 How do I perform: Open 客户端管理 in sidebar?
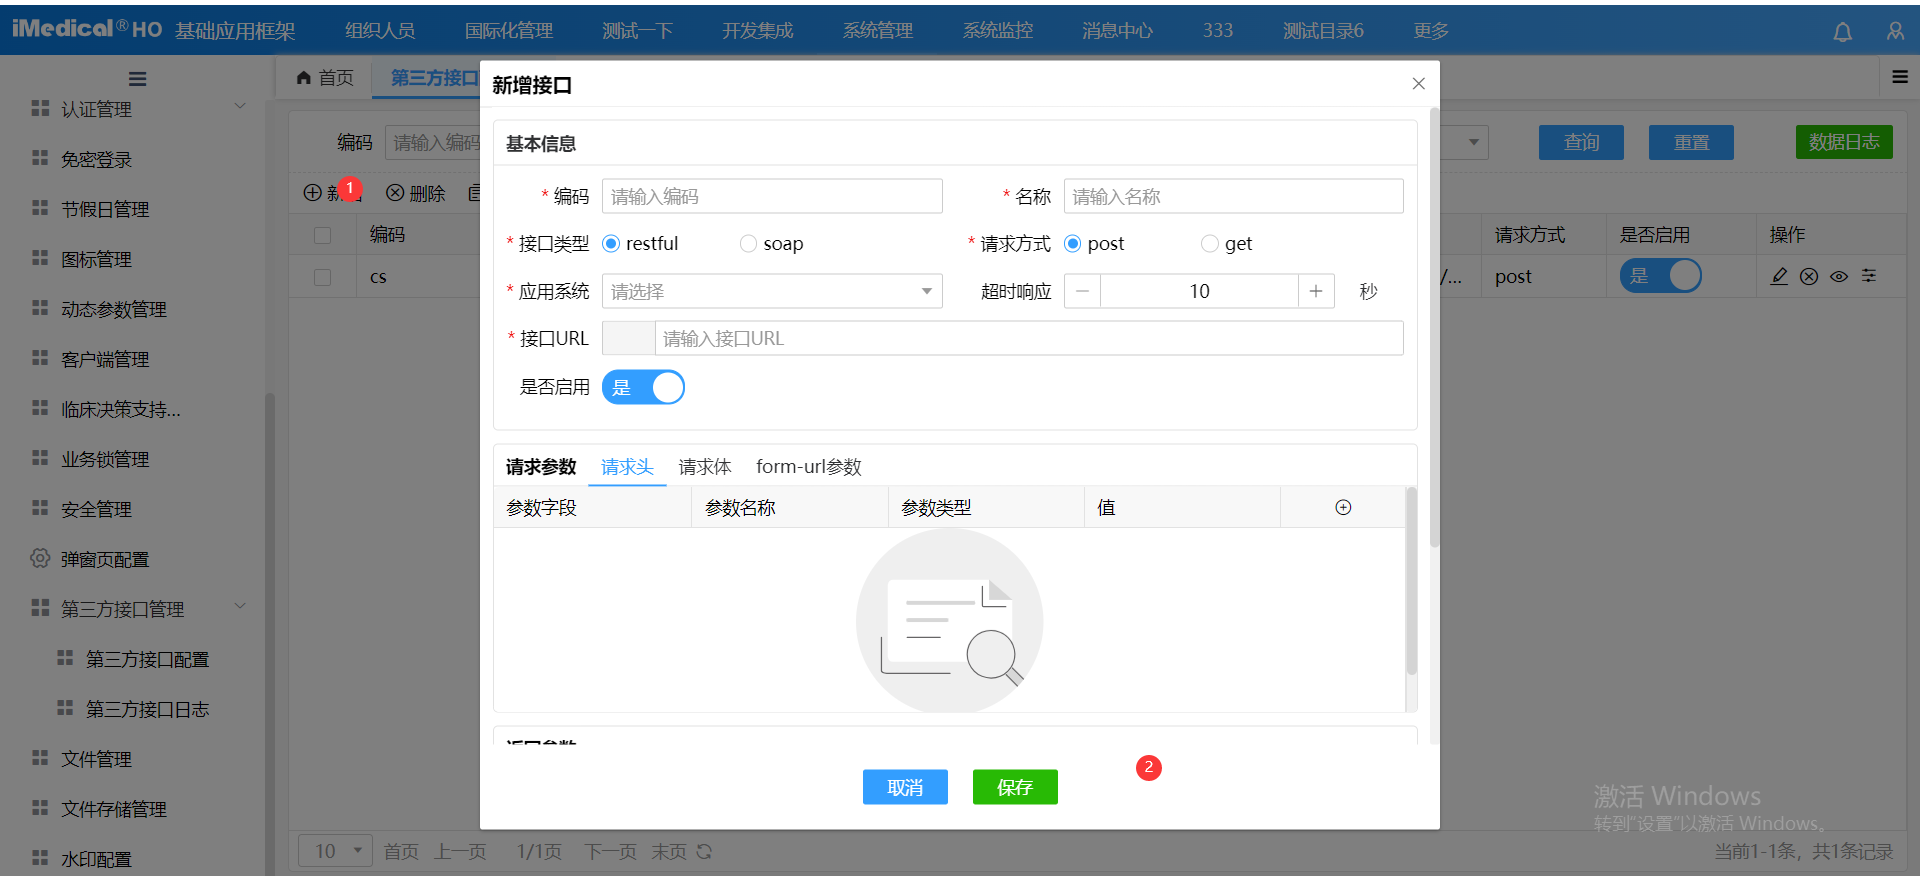(105, 359)
